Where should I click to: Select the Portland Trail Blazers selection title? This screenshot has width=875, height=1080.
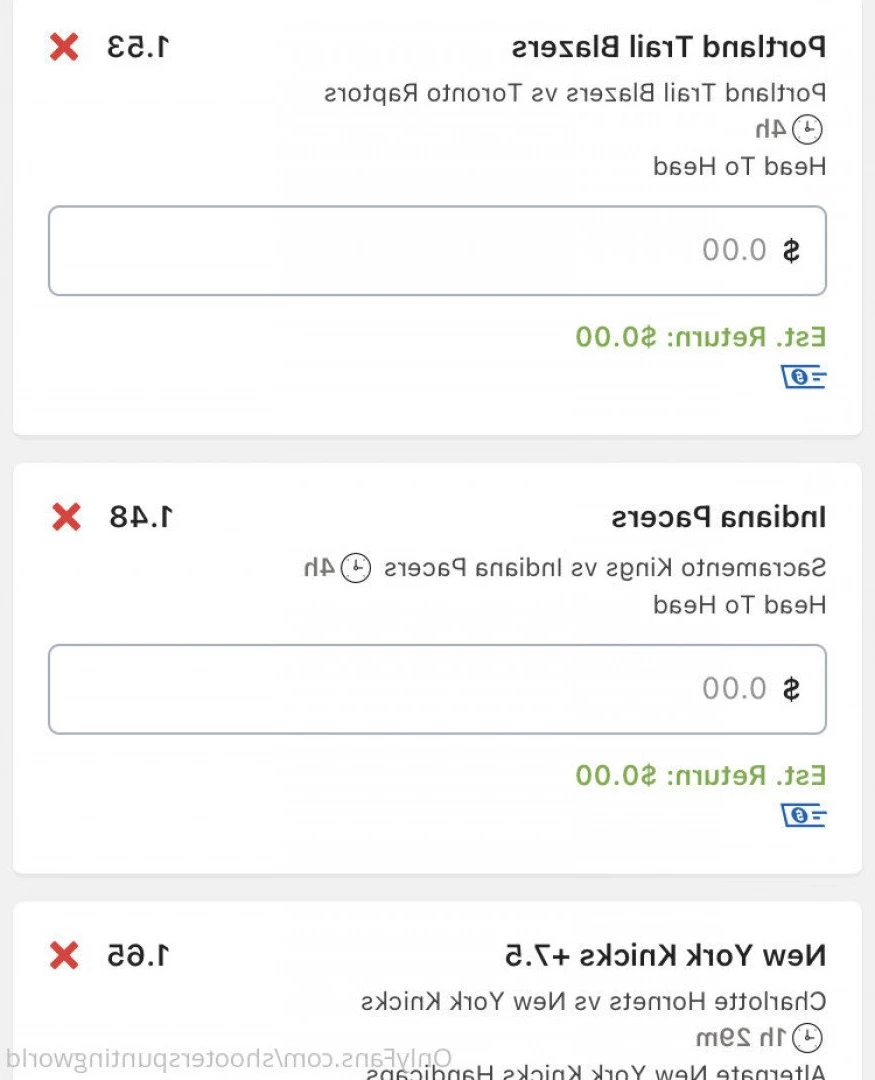[x=668, y=48]
